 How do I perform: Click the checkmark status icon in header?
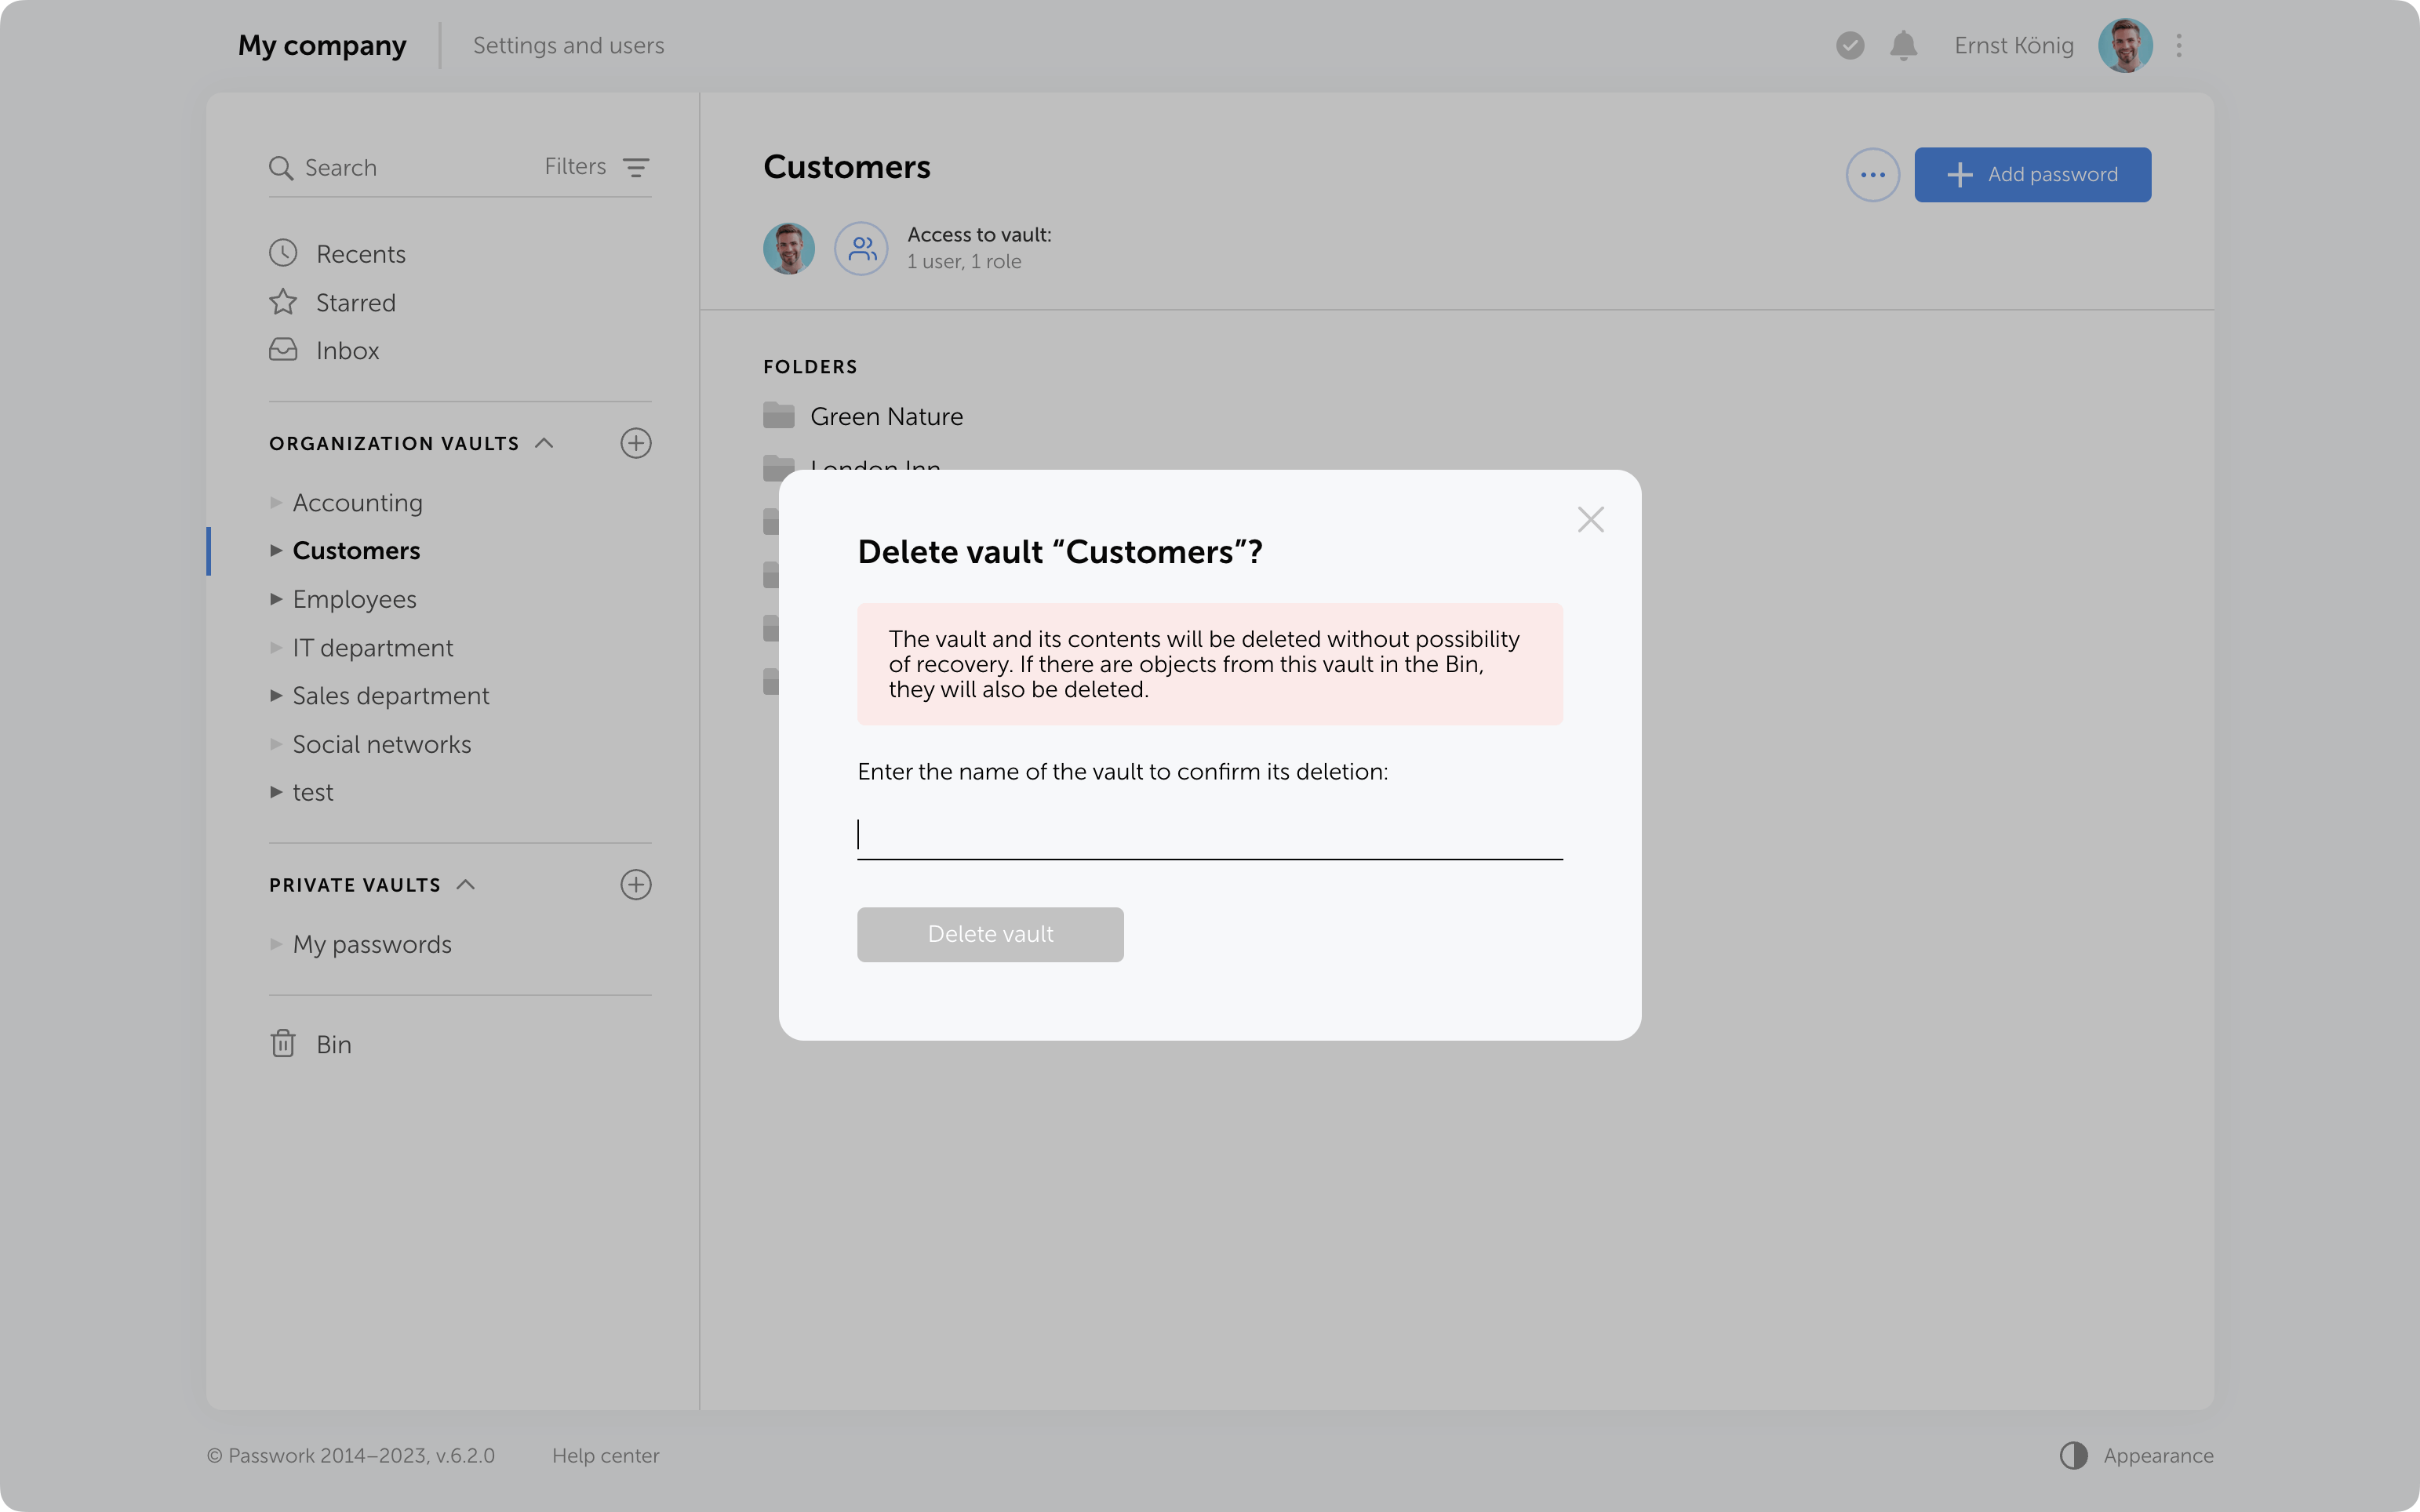tap(1849, 46)
